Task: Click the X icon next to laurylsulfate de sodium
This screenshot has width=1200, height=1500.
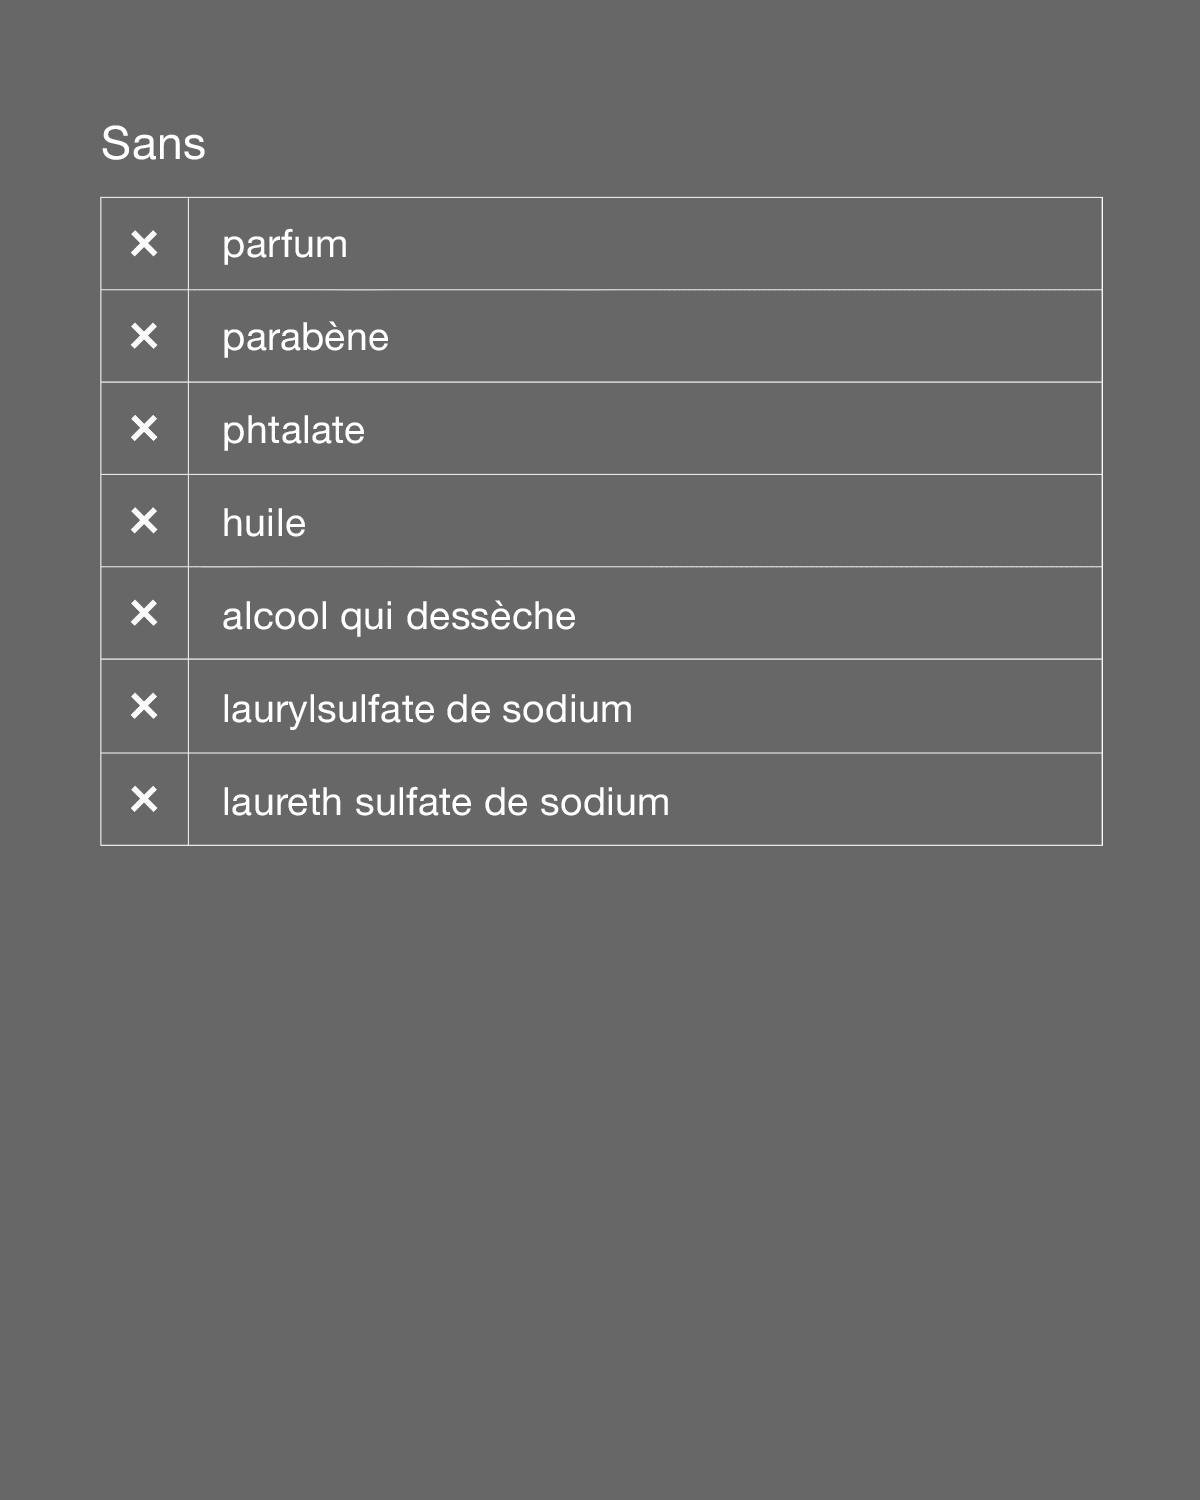Action: click(144, 706)
